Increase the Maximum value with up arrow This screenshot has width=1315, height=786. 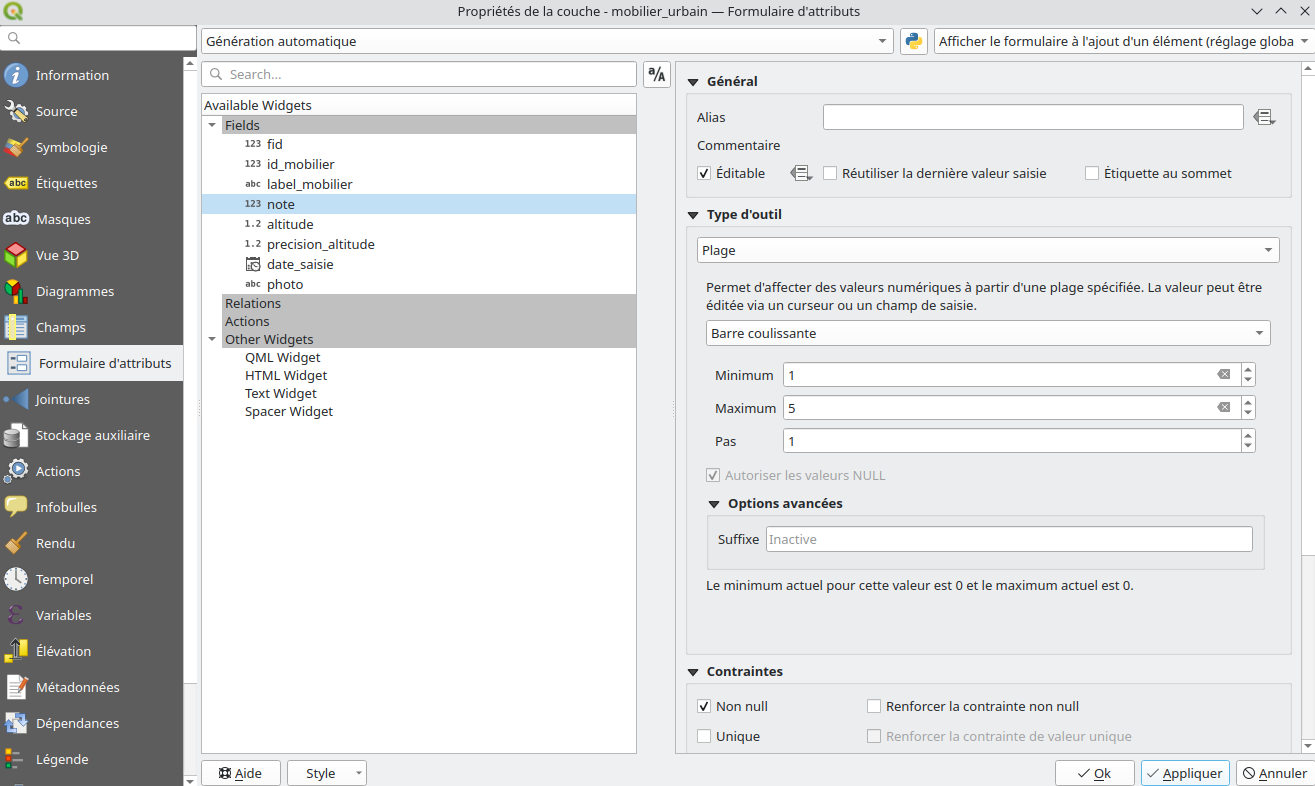[1247, 403]
